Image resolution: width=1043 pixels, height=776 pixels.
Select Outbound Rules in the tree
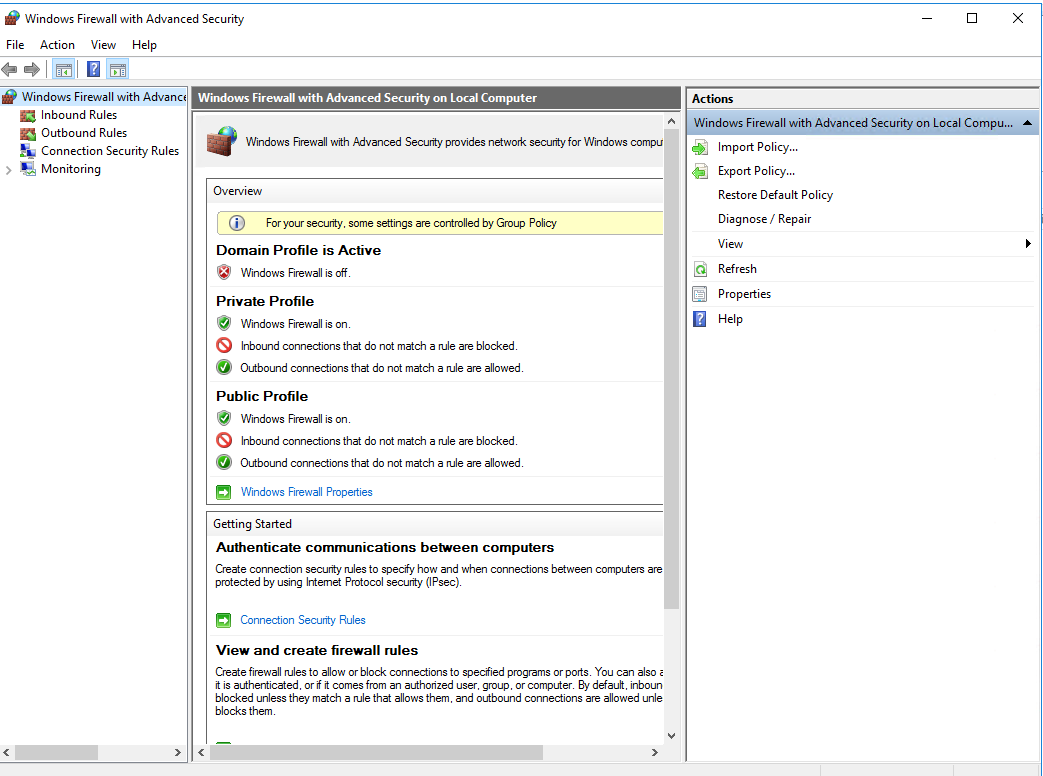(83, 133)
